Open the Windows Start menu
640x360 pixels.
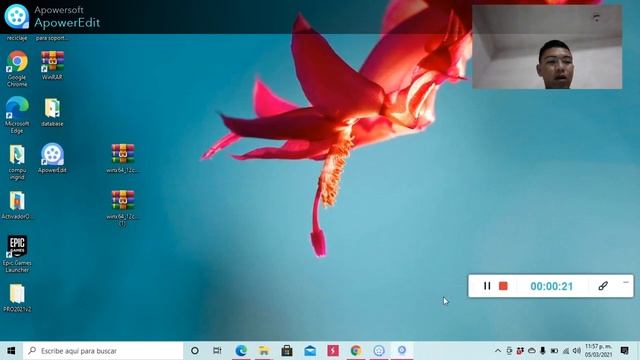[x=11, y=351]
